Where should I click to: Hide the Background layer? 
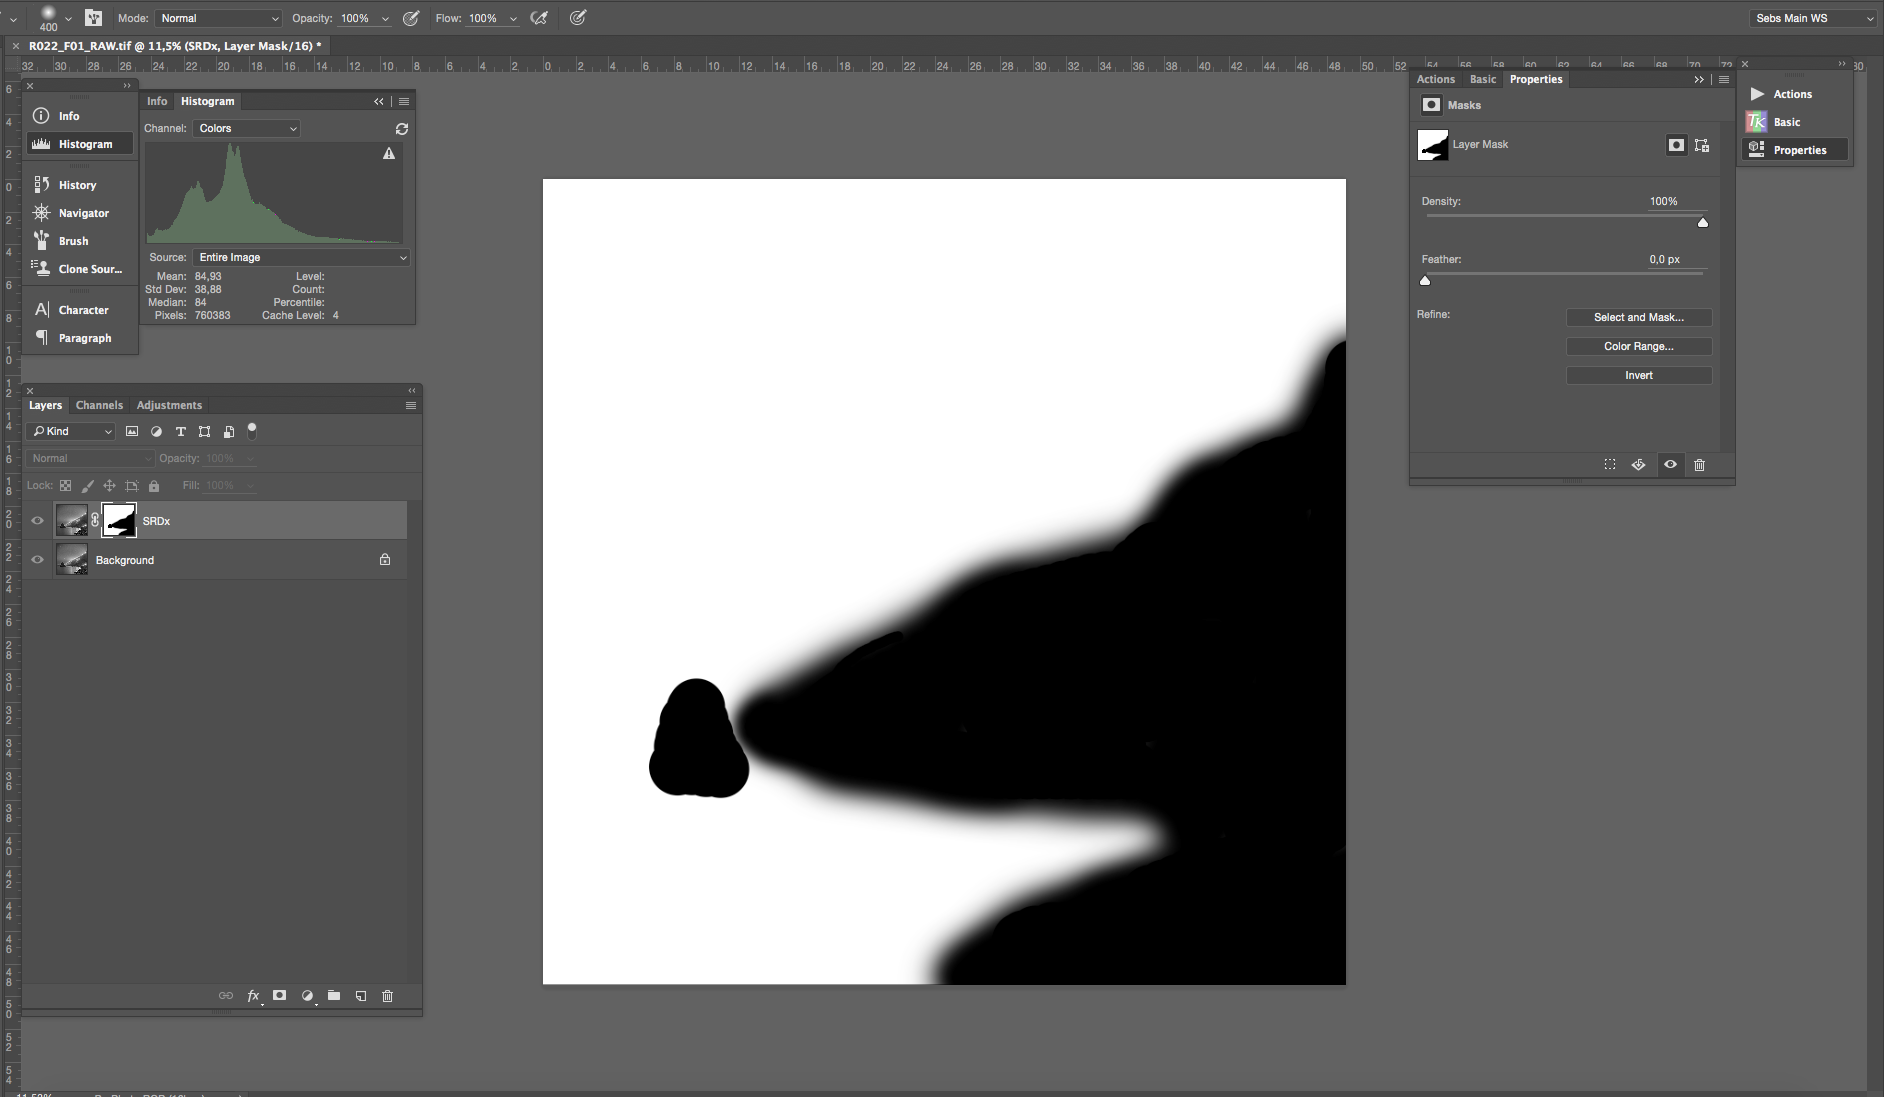(37, 560)
